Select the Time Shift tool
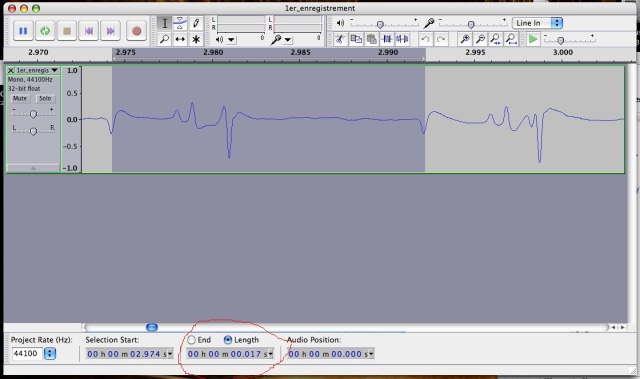This screenshot has width=640, height=379. click(x=180, y=39)
